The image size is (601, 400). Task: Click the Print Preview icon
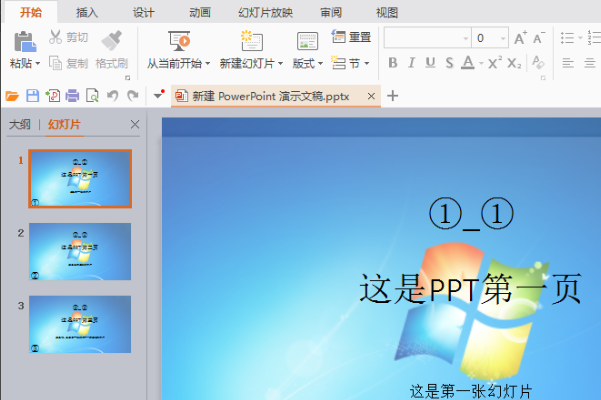point(92,95)
